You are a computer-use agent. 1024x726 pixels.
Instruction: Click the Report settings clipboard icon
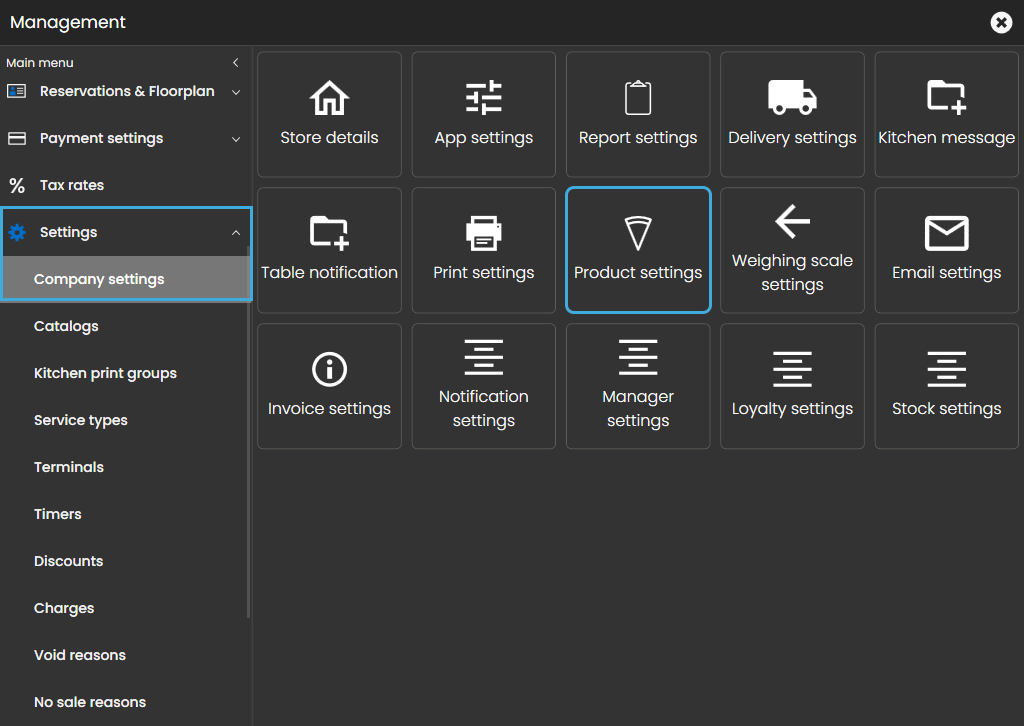pyautogui.click(x=638, y=99)
